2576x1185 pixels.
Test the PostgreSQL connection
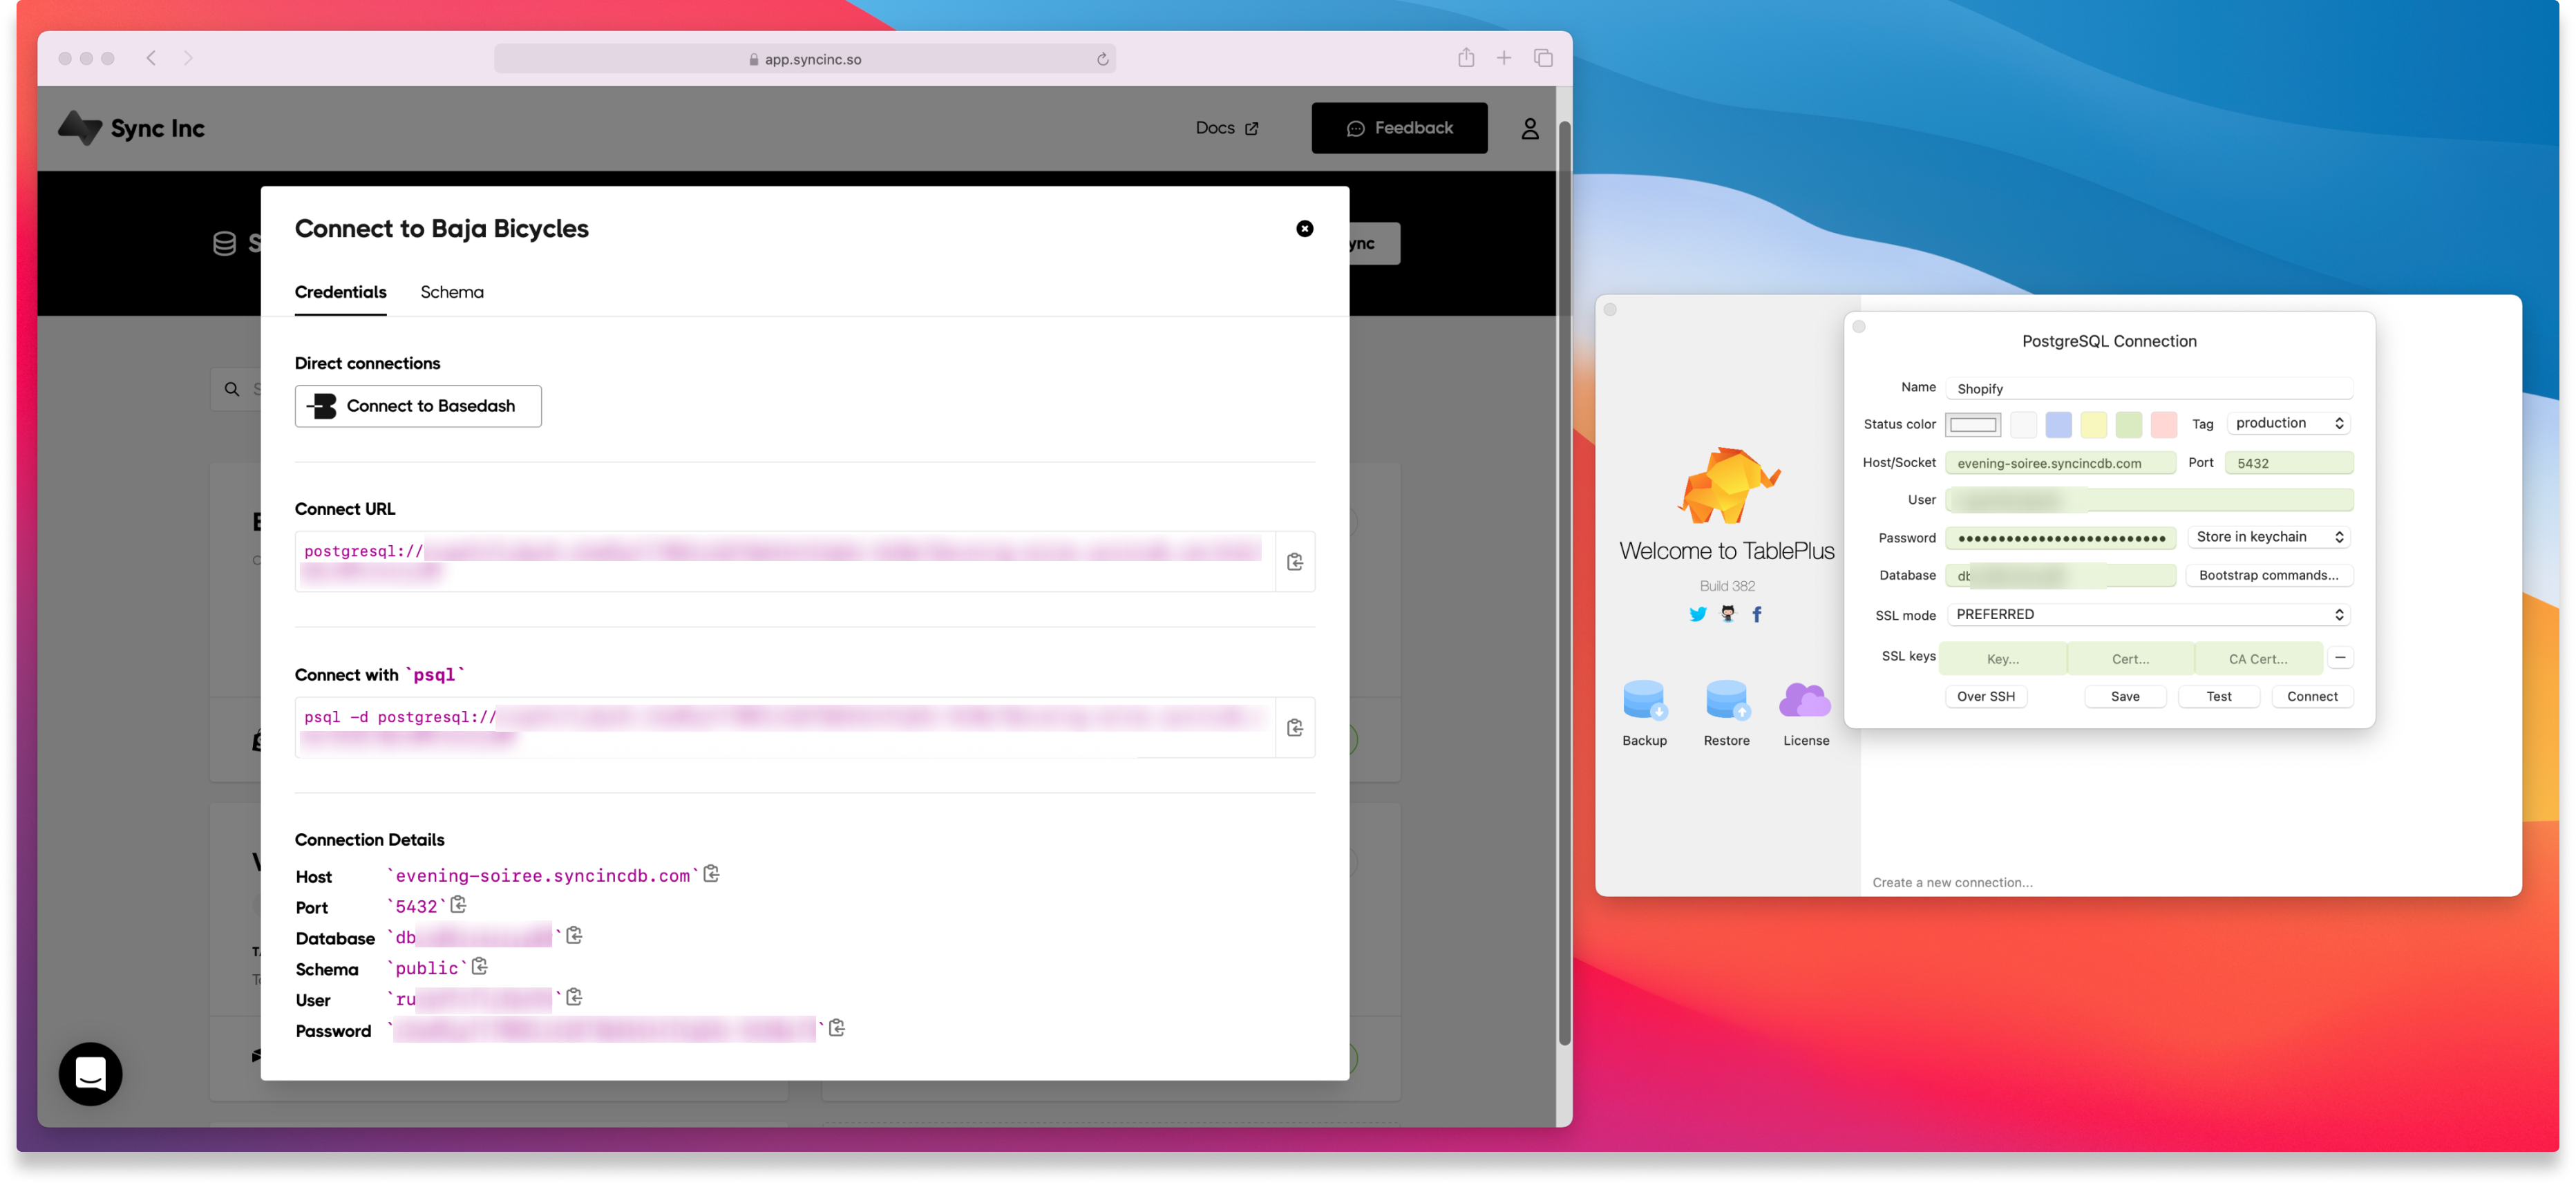[x=2219, y=696]
